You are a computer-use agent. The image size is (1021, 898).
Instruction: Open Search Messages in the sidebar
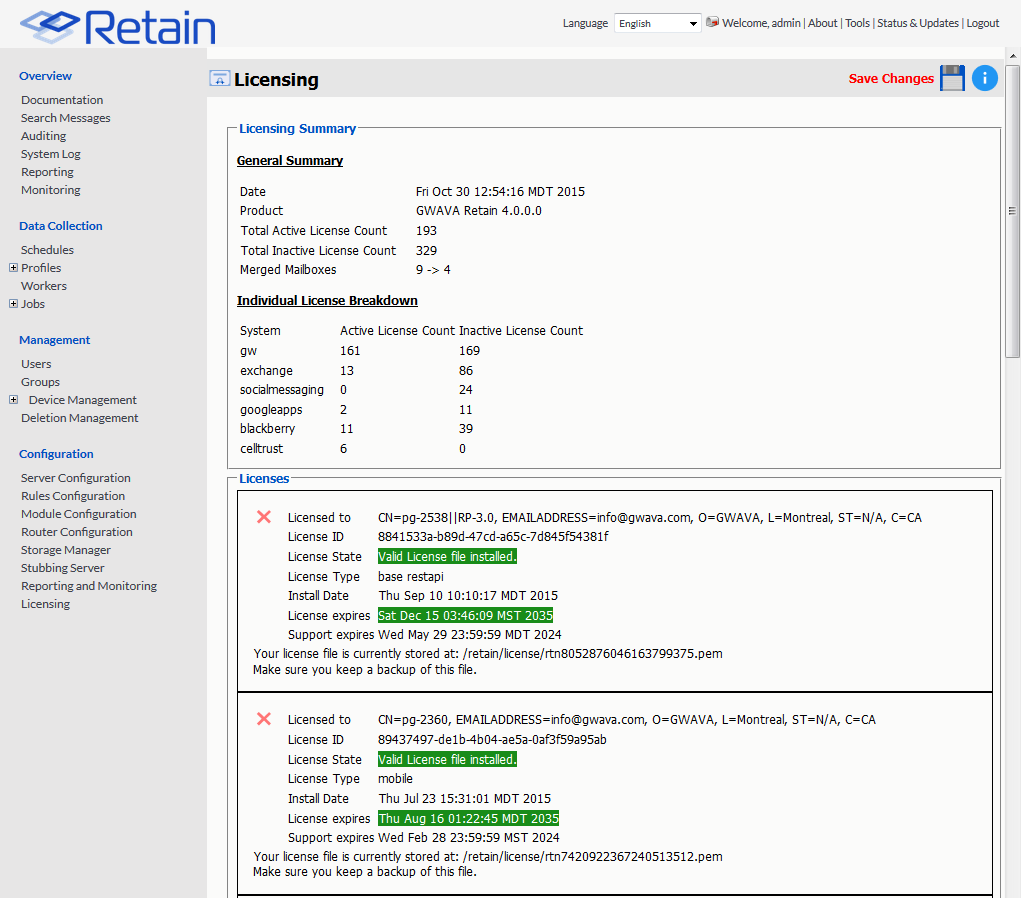(x=65, y=118)
